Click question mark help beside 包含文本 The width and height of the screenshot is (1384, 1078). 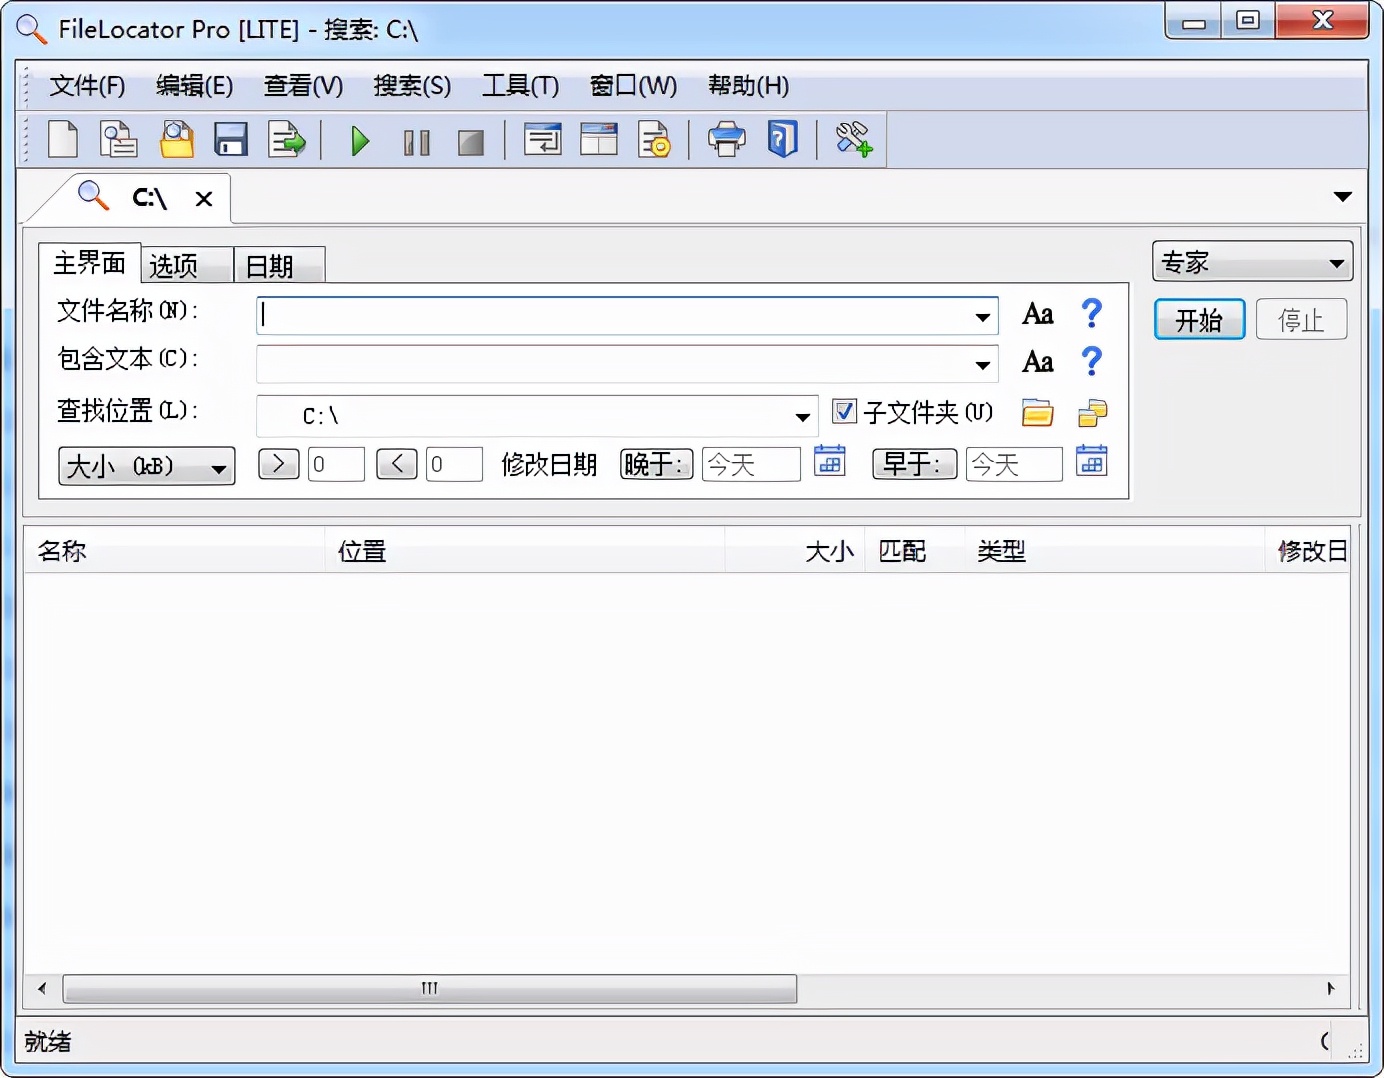pyautogui.click(x=1092, y=361)
